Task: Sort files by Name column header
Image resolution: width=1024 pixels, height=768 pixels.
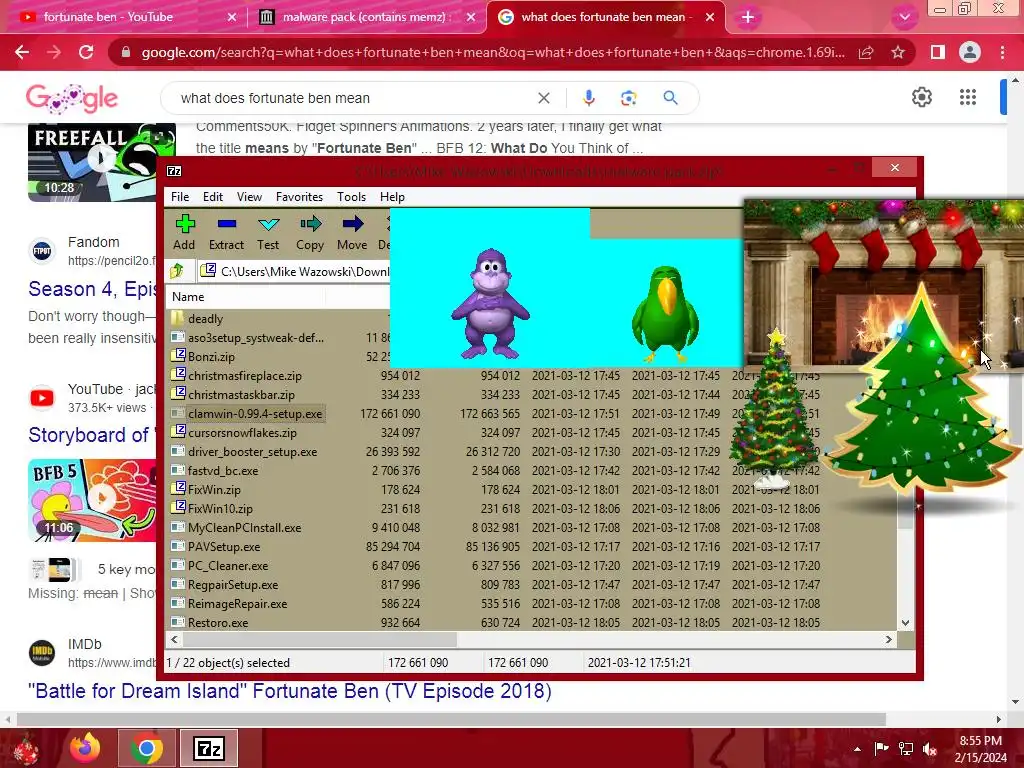Action: coord(188,296)
